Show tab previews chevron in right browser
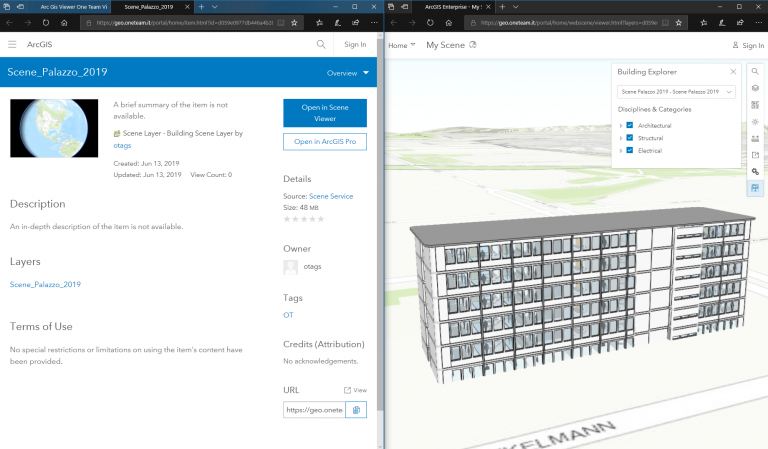The width and height of the screenshot is (768, 449). tap(515, 7)
